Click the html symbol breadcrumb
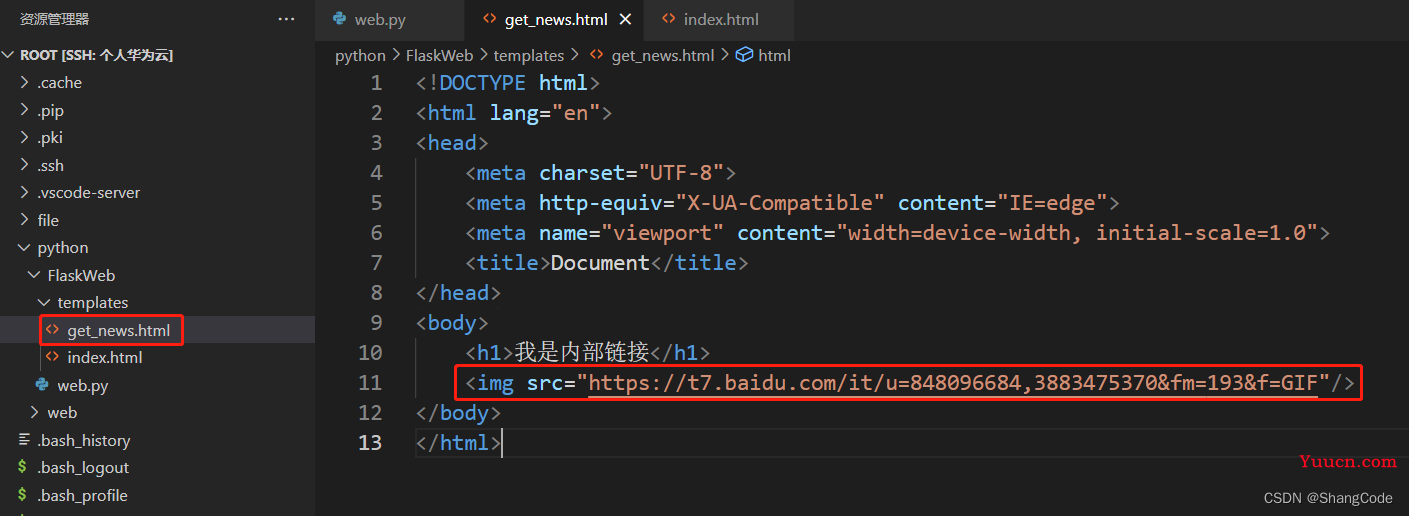This screenshot has height=516, width=1409. [774, 55]
